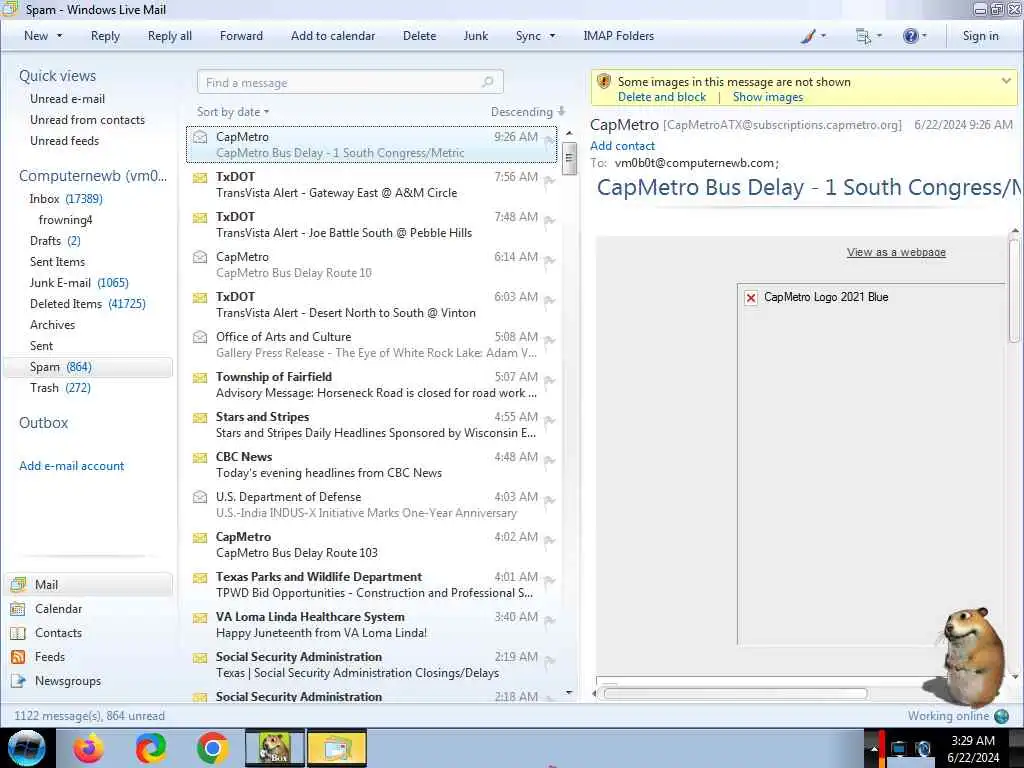Viewport: 1024px width, 768px height.
Task: Click the security shield icon in the image warning bar
Action: click(x=604, y=82)
